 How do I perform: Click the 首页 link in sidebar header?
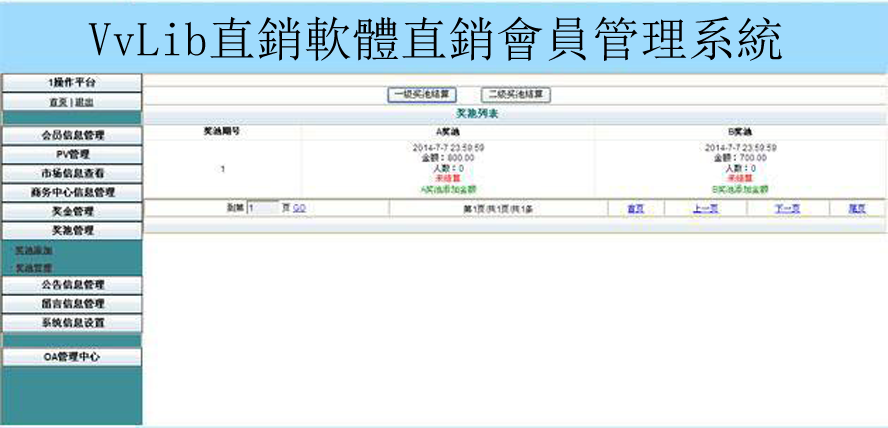tap(58, 102)
